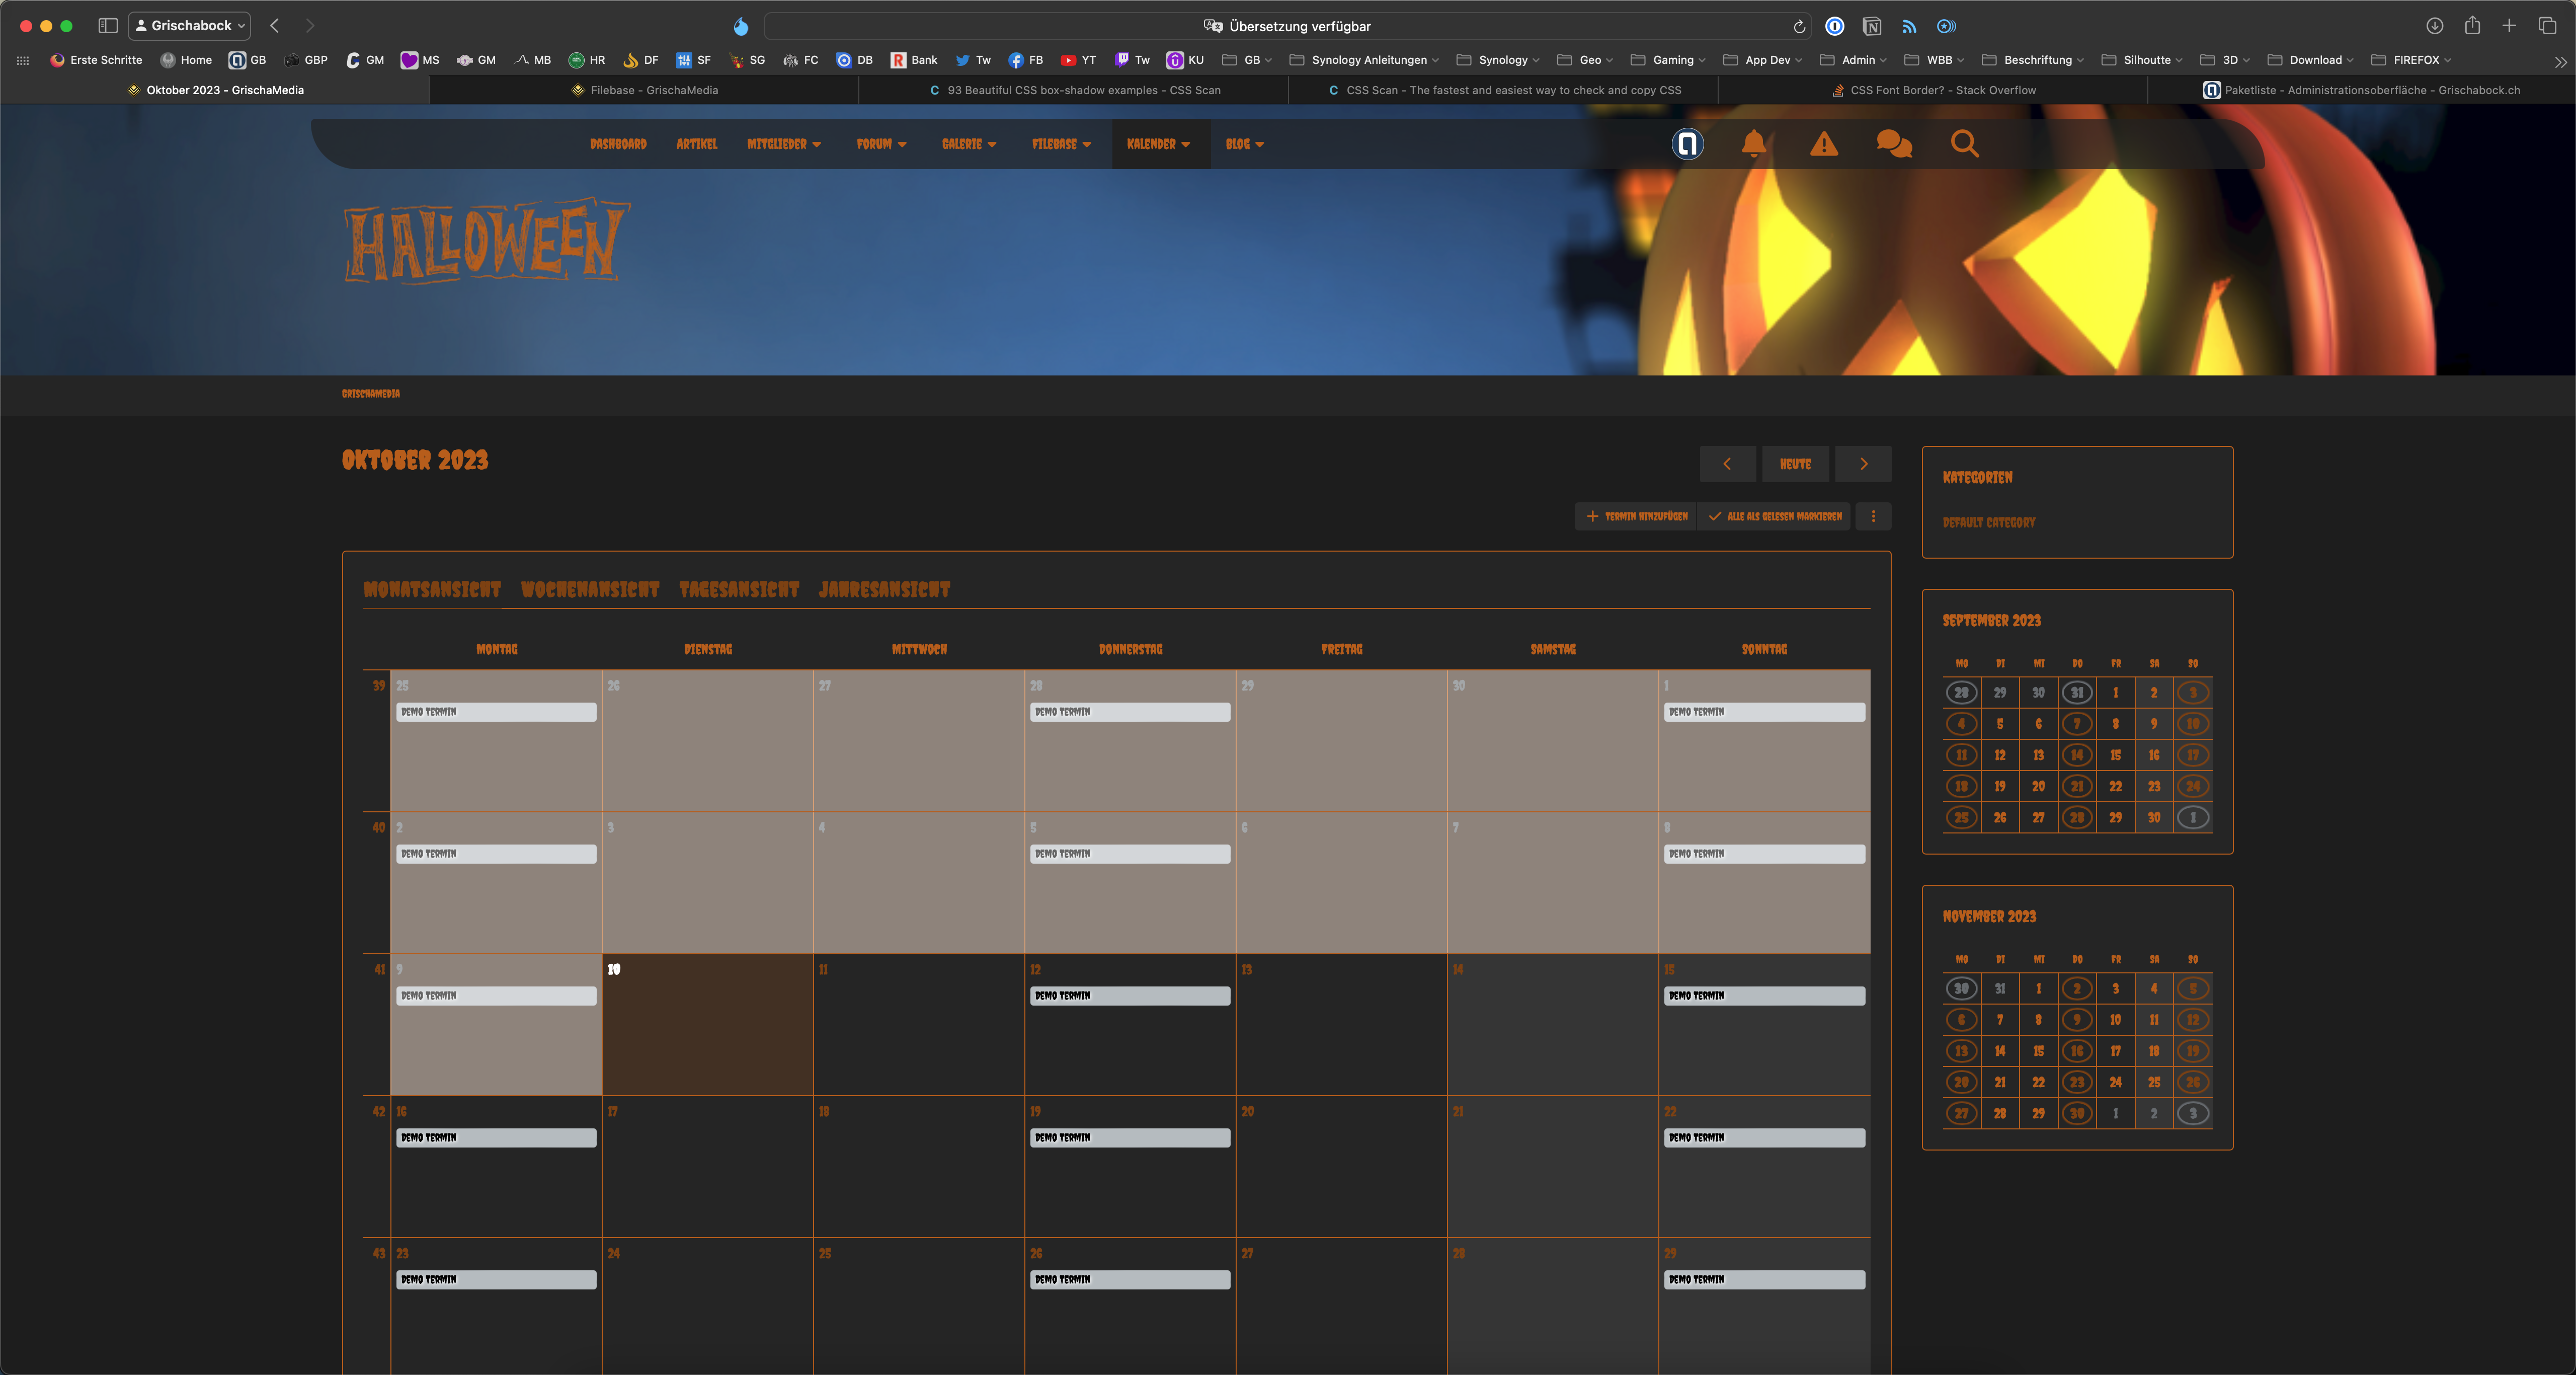Screen dimensions: 2576x1375
Task: Click the search magnifier icon
Action: (1964, 144)
